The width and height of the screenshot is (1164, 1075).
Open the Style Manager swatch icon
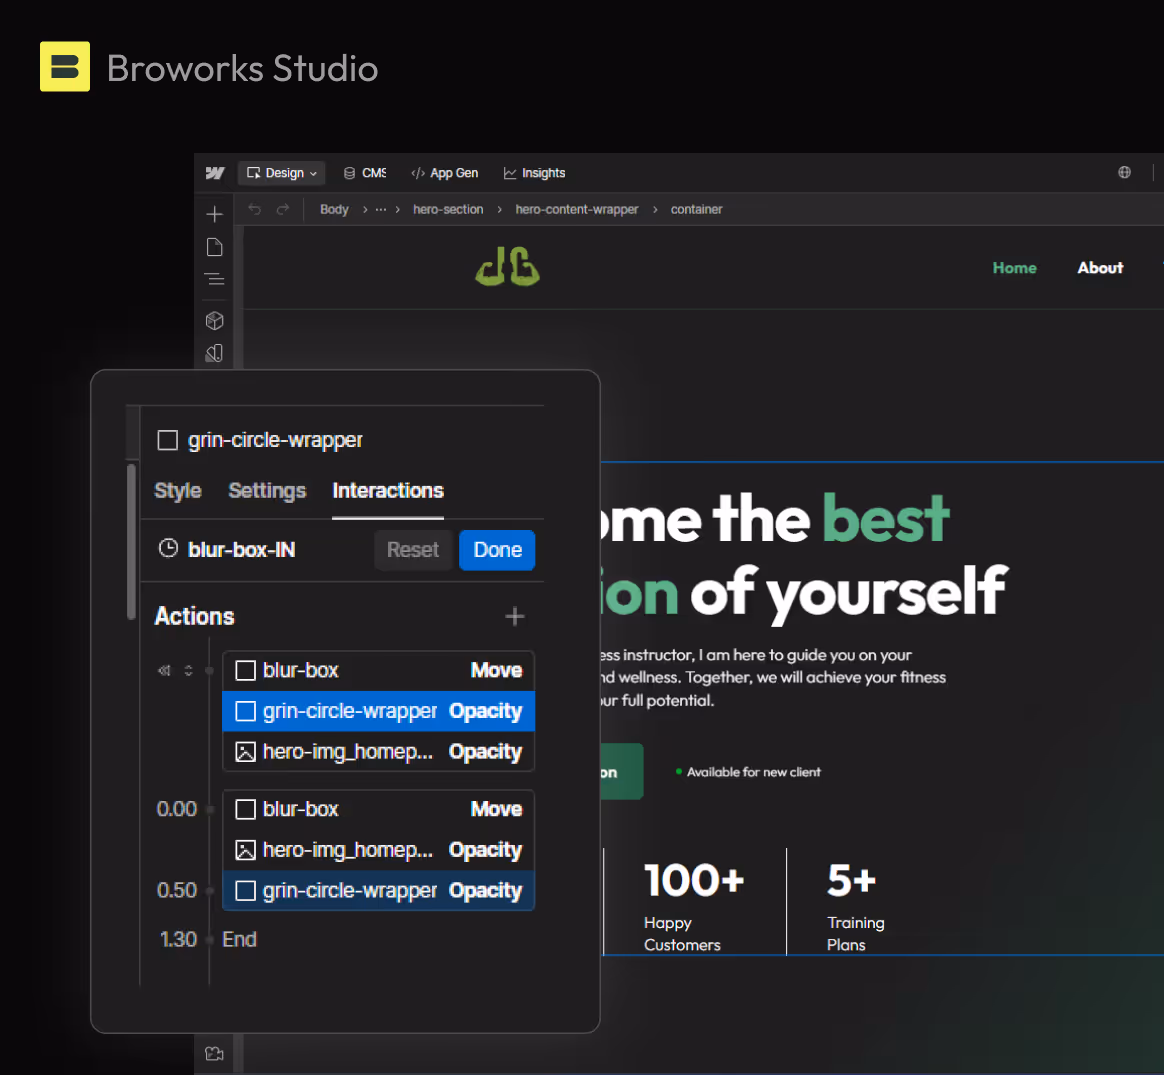click(214, 353)
